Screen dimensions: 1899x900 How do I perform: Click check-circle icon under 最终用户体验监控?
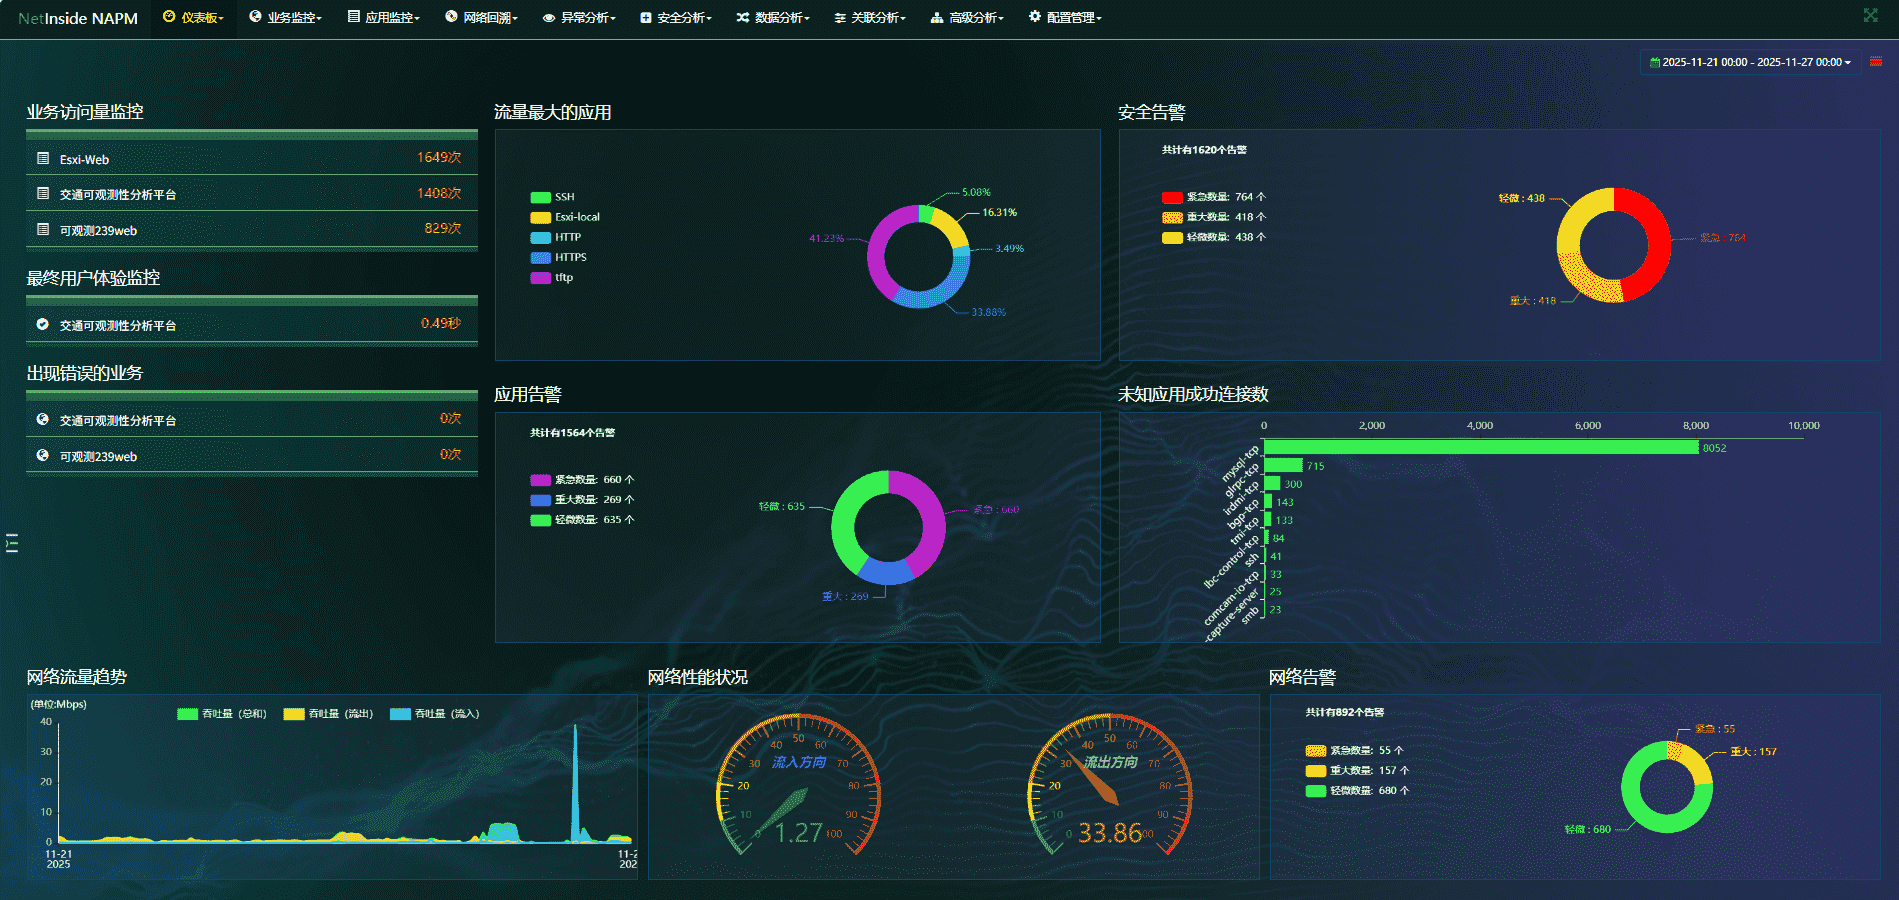tap(43, 324)
